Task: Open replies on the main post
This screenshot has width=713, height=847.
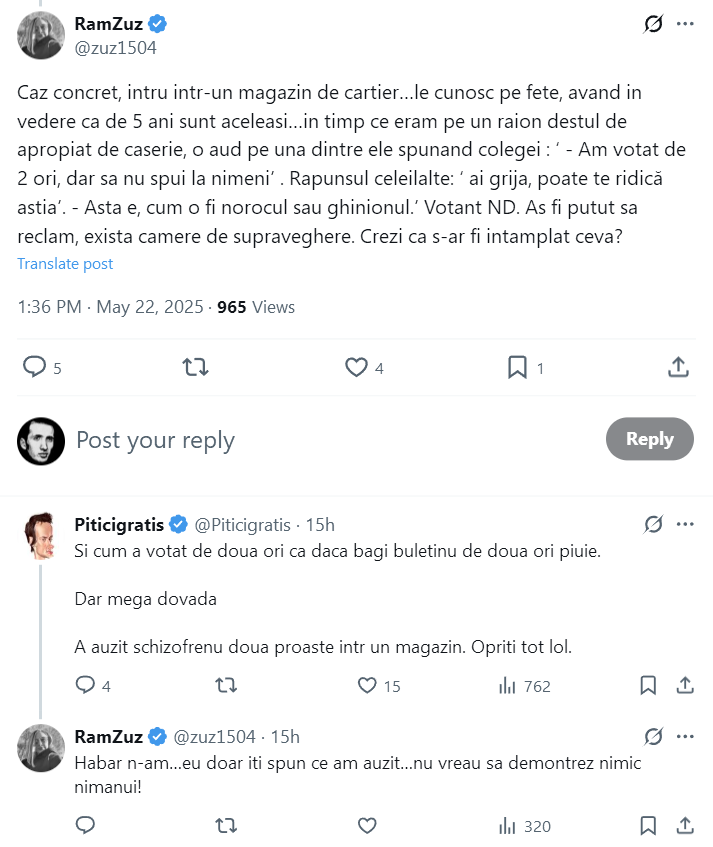Action: [35, 368]
